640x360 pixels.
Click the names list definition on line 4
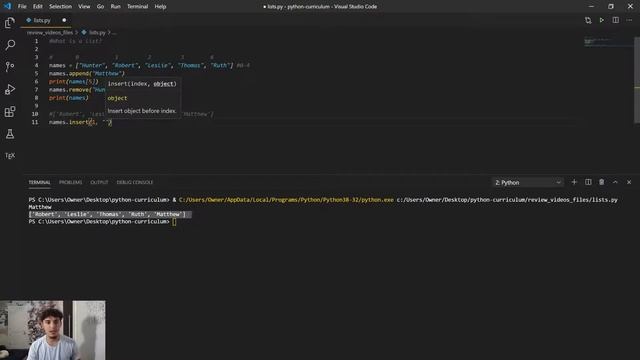(x=141, y=65)
